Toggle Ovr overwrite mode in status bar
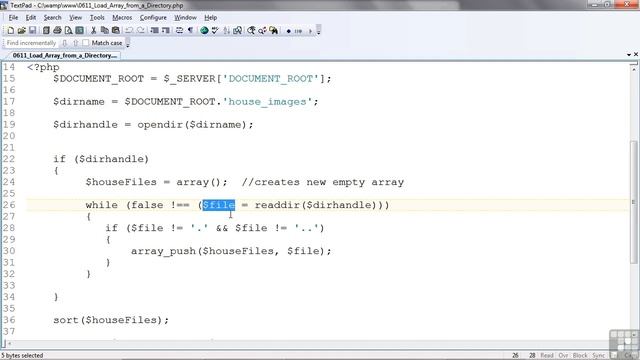Screen dimensions: 640x360 click(563, 356)
